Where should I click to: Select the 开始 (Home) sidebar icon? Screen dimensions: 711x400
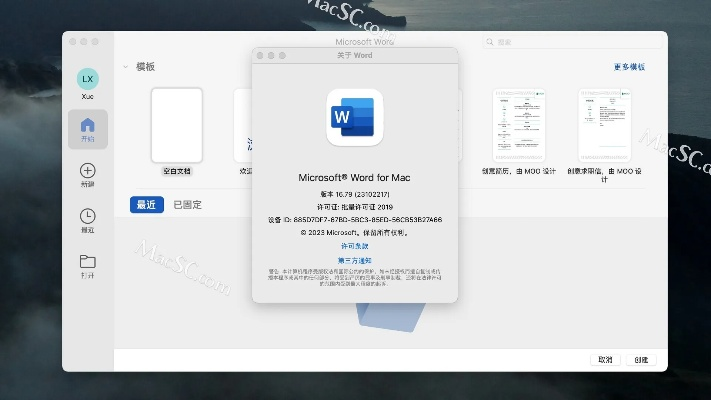(x=87, y=126)
